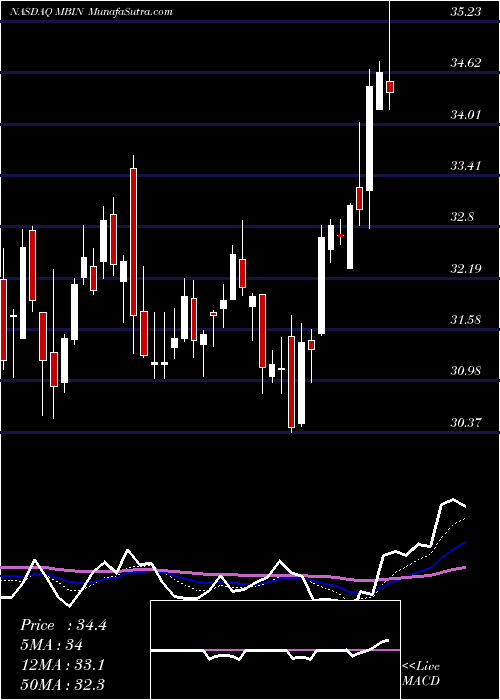
Task: Click the NASDAQ MBIN MunafaSutra.com title text
Action: click(91, 12)
